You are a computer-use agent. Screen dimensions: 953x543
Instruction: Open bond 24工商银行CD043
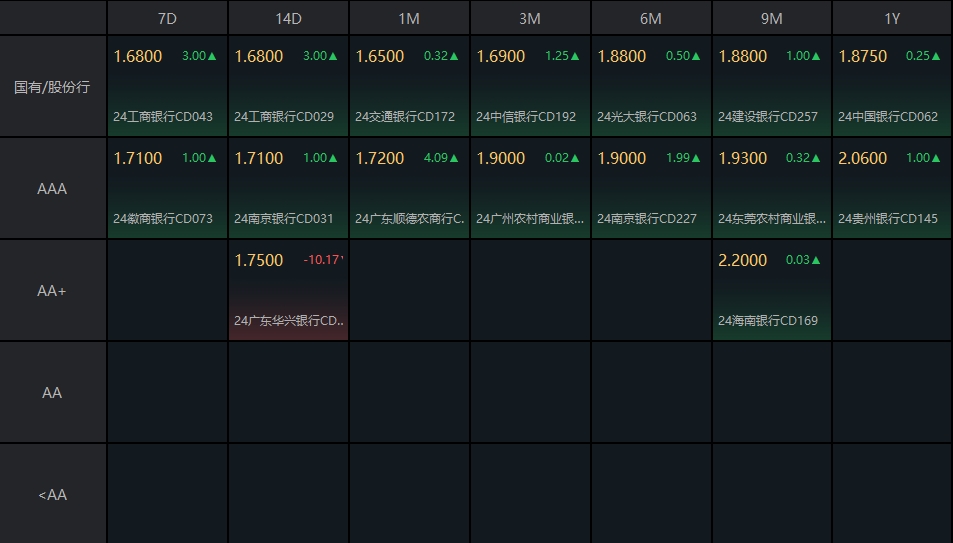[163, 117]
